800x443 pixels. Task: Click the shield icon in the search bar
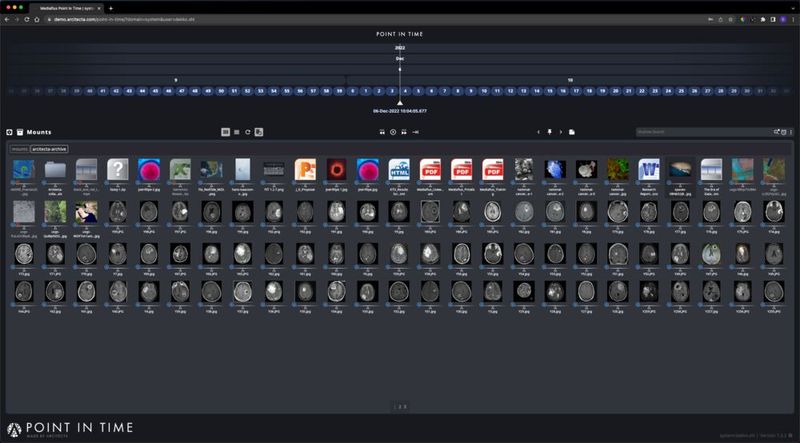(x=784, y=132)
